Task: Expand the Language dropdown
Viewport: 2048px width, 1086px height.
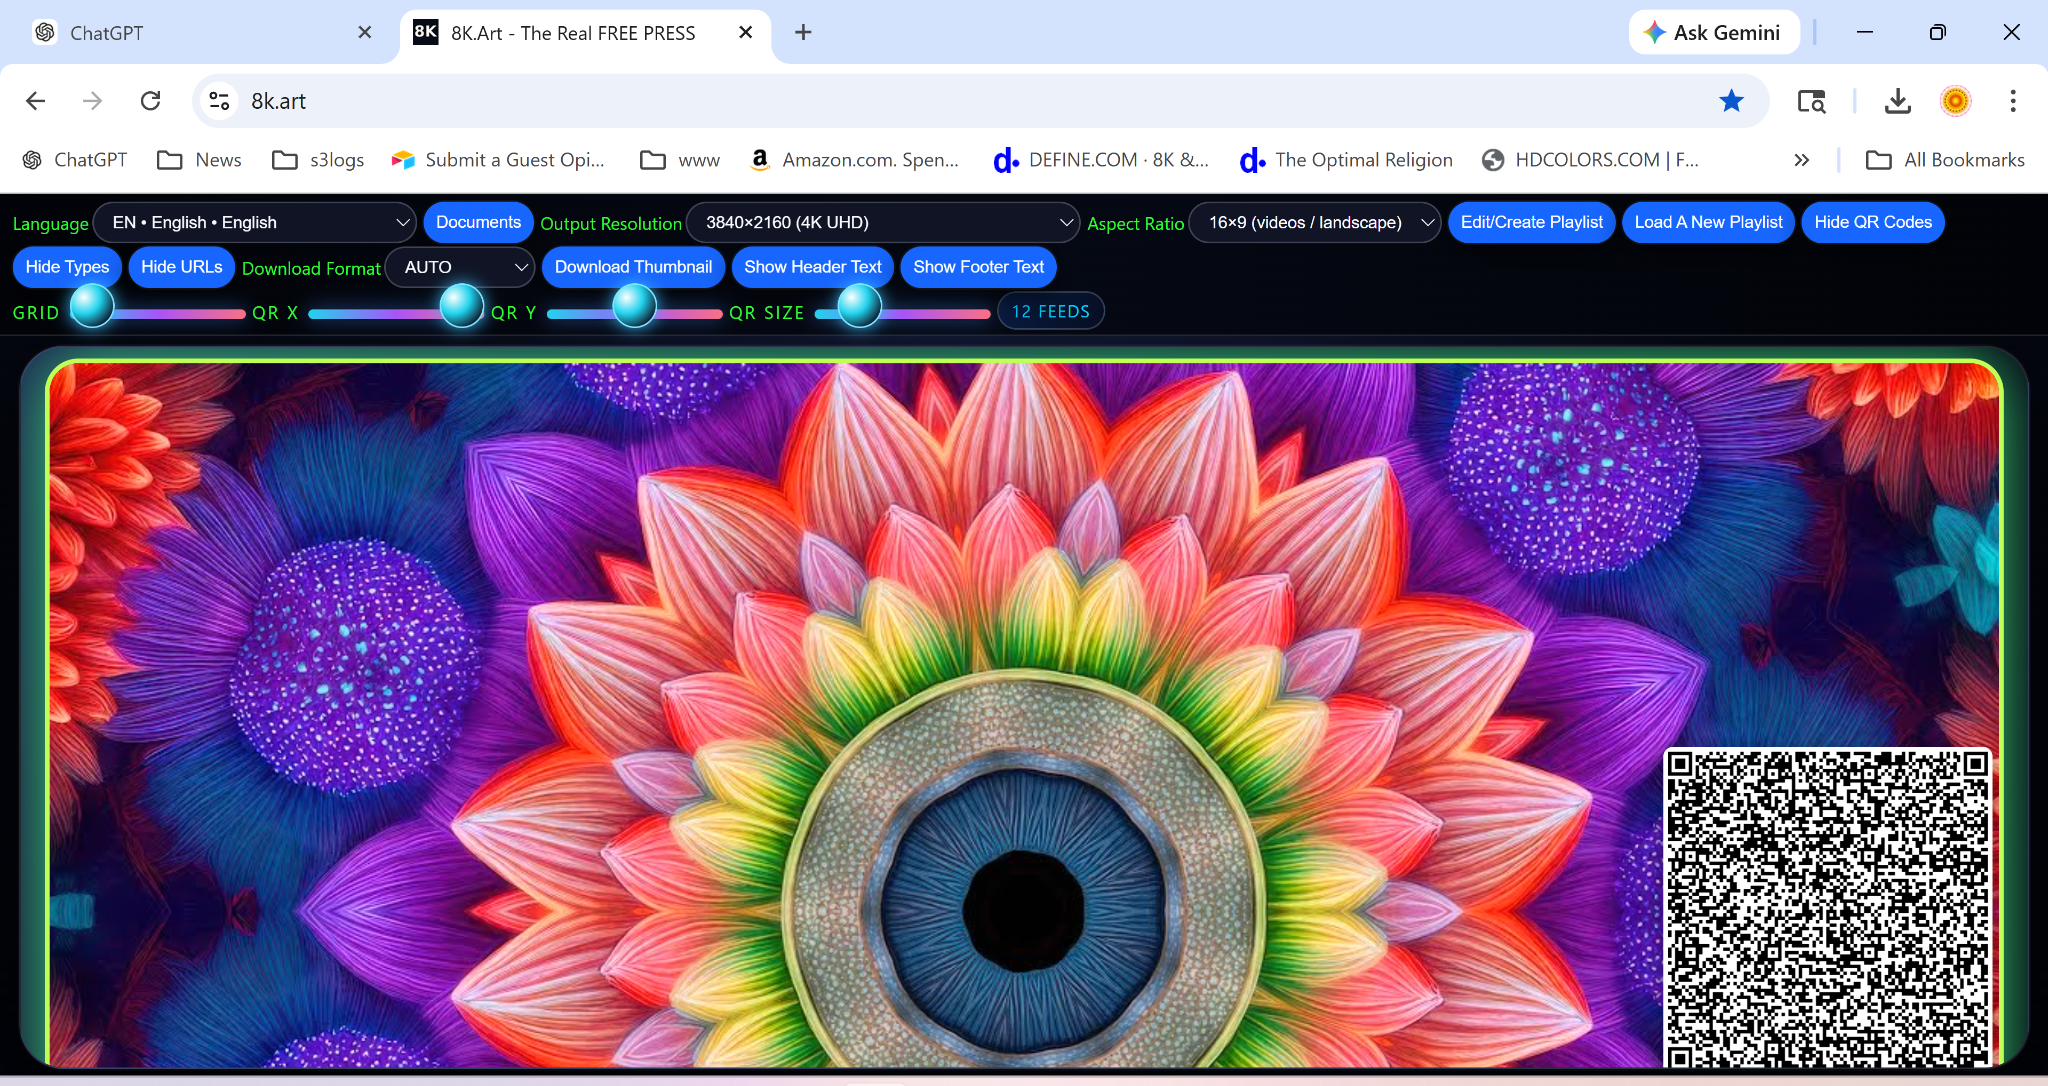Action: coord(255,222)
